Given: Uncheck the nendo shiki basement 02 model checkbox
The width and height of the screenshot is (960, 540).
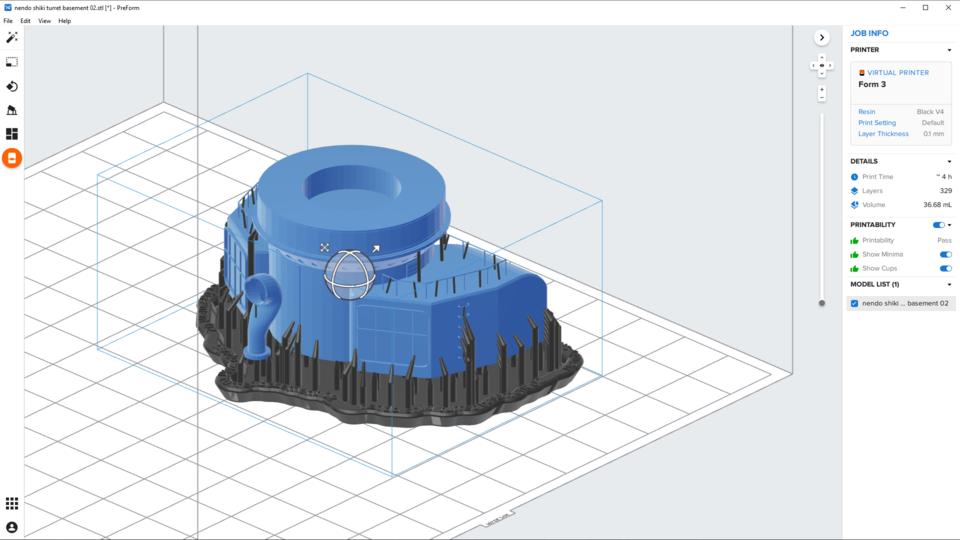Looking at the screenshot, I should [855, 303].
